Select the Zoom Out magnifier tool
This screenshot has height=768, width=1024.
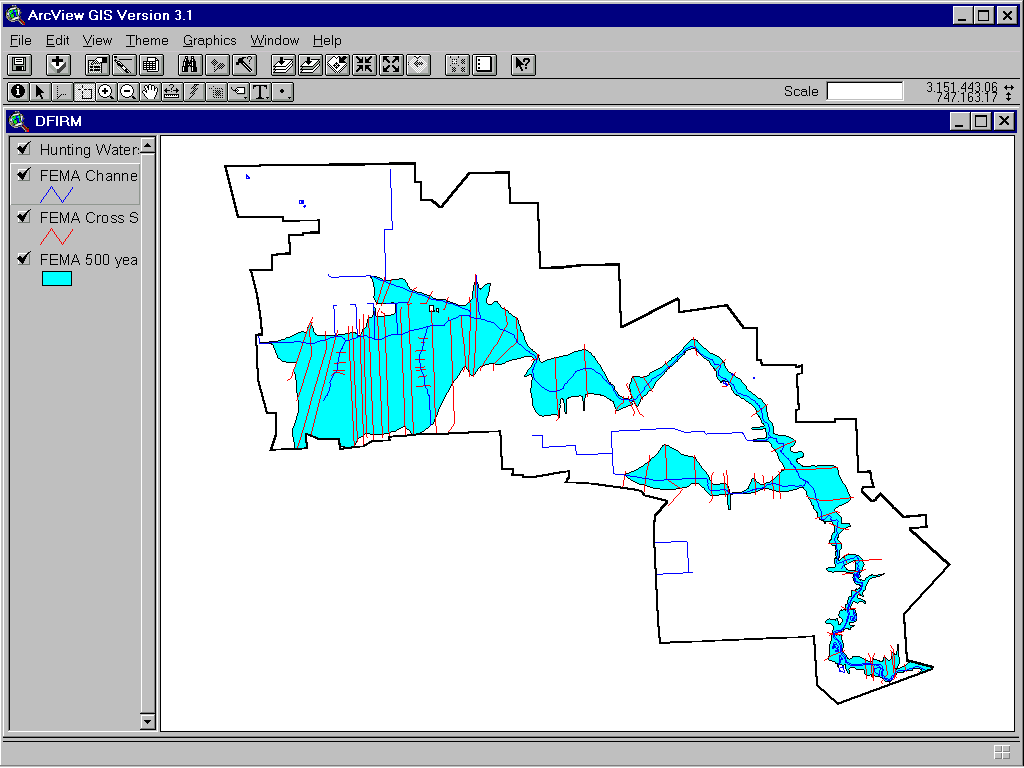pyautogui.click(x=129, y=91)
